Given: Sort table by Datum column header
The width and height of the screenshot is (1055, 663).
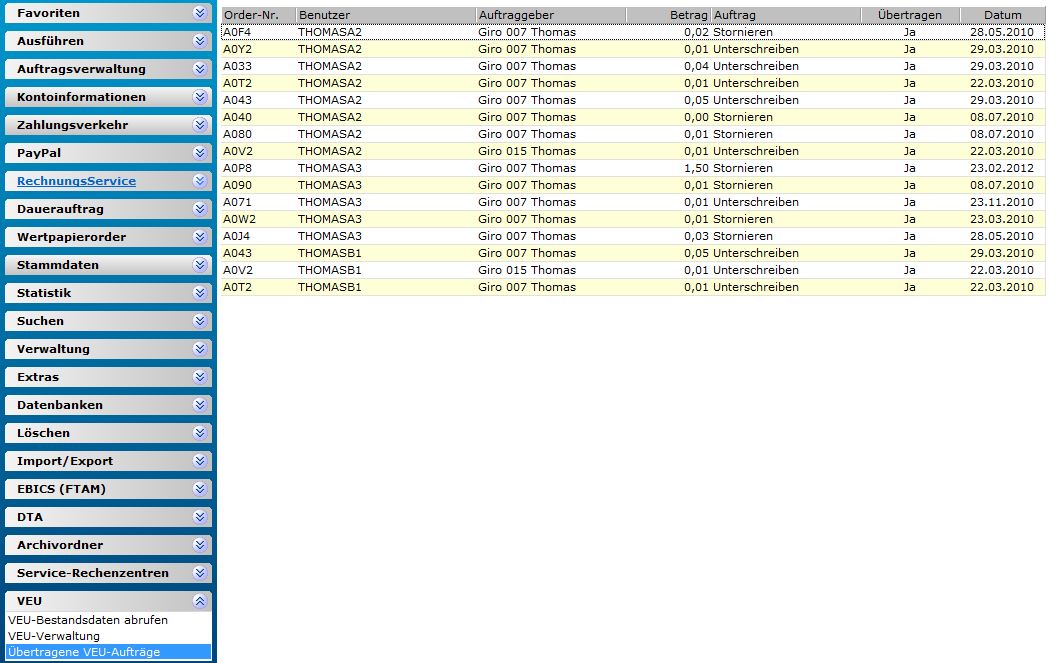Looking at the screenshot, I should [x=1003, y=15].
